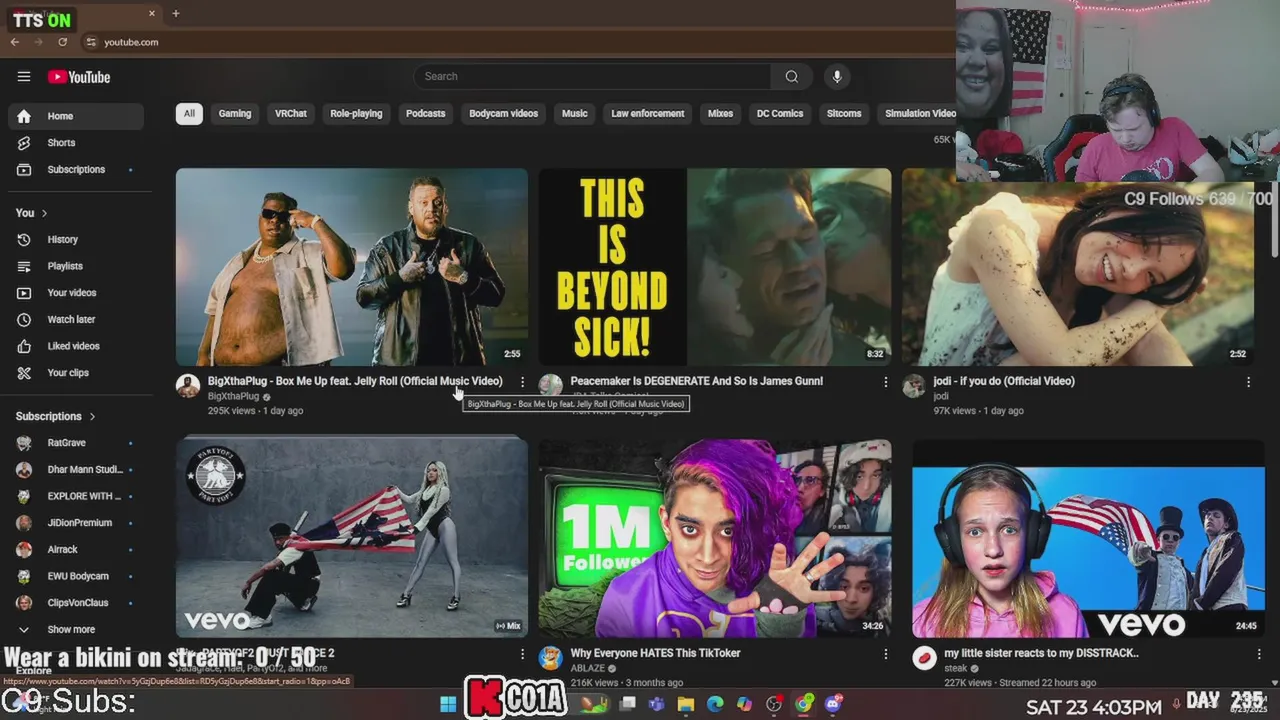Open 'jodi - if you do' title

pyautogui.click(x=1004, y=381)
